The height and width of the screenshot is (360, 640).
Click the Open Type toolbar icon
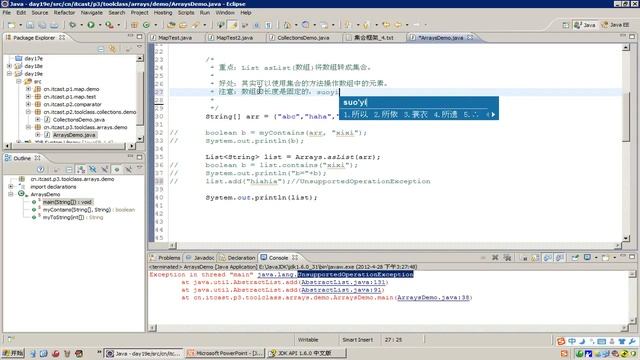(171, 25)
